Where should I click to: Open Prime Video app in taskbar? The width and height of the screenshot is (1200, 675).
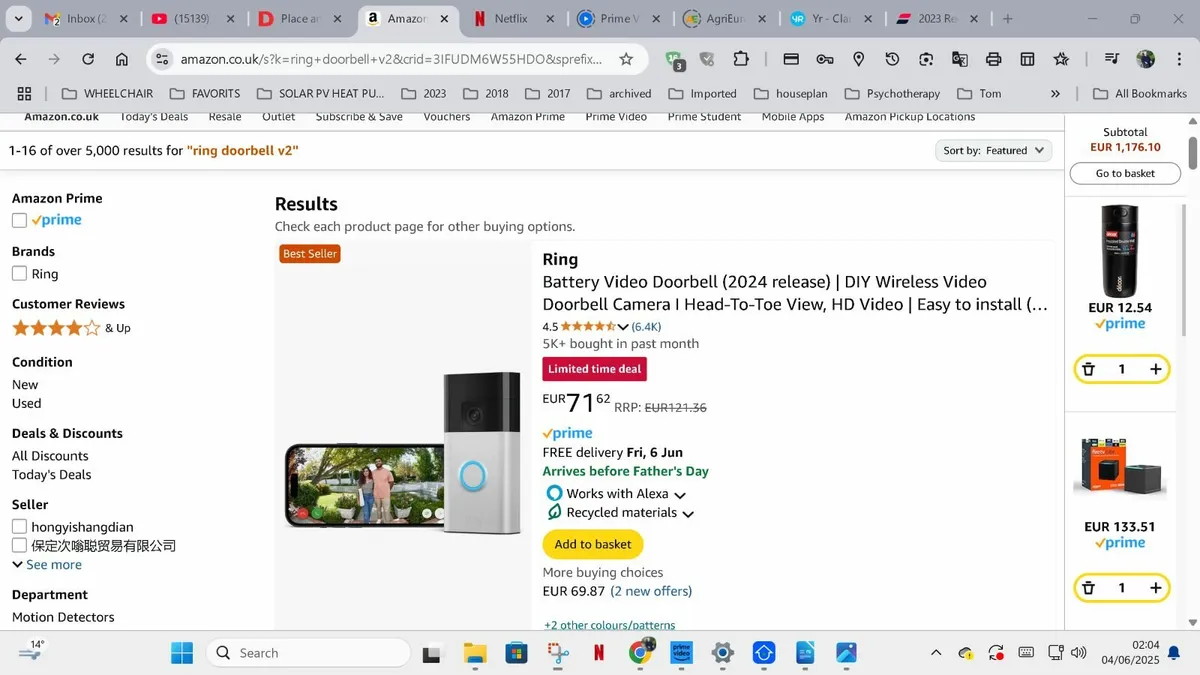click(681, 653)
